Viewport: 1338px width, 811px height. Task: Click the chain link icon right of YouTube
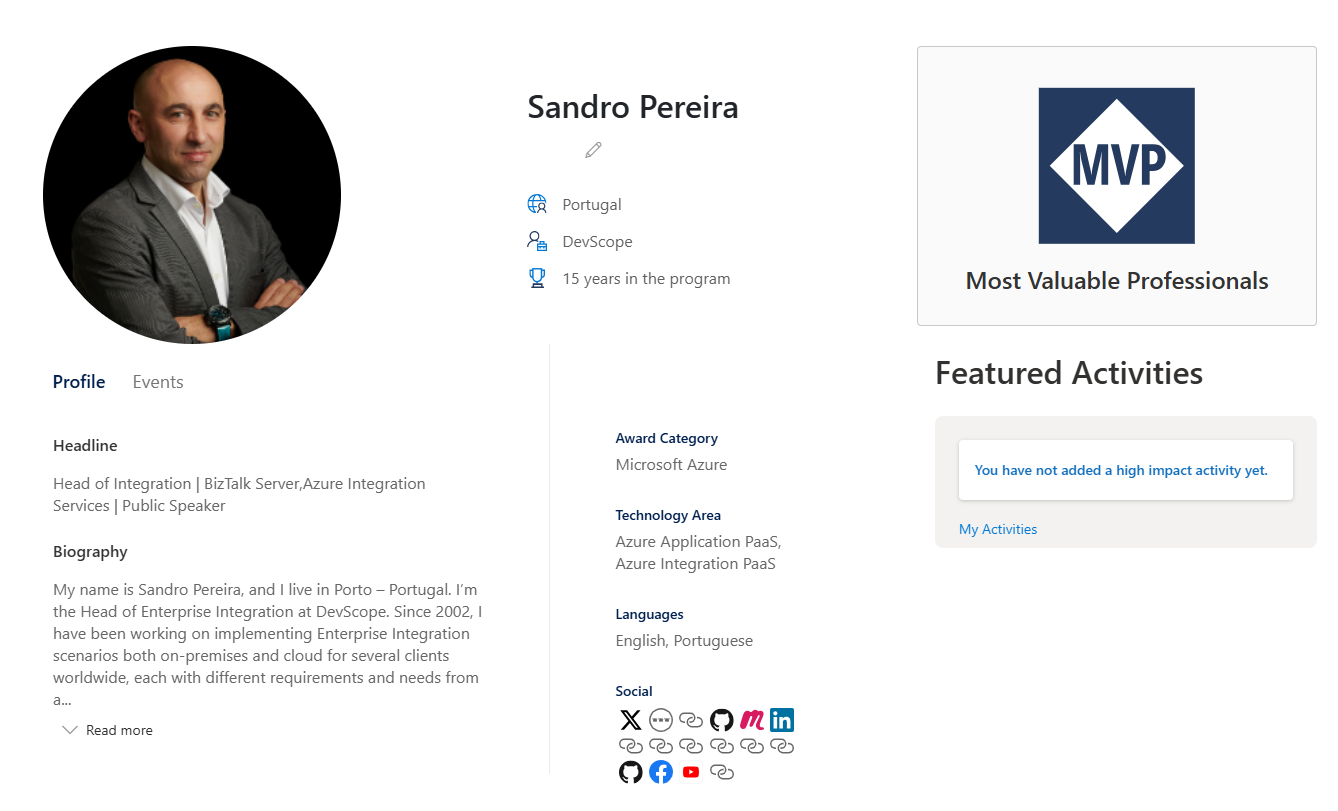722,772
